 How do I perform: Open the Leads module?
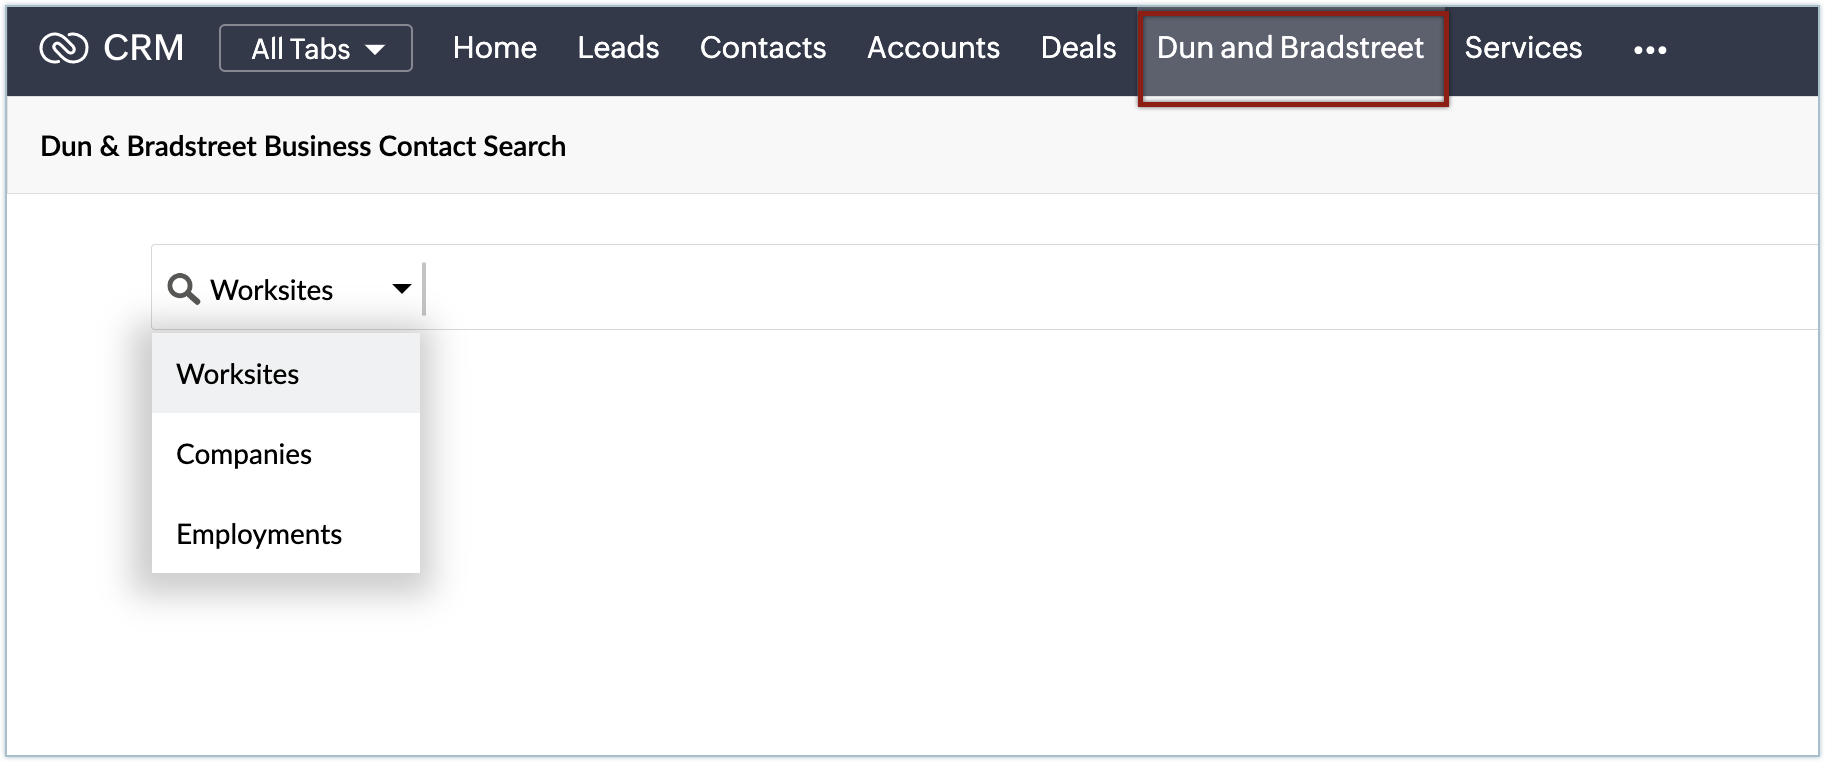point(618,48)
